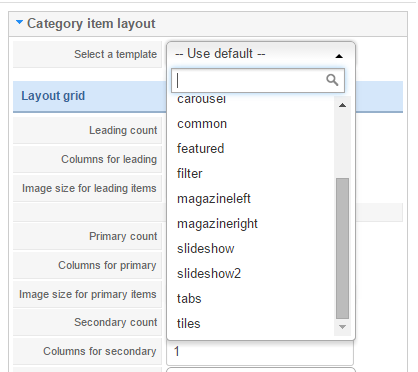Click the list scrollbar up arrow

(x=342, y=105)
